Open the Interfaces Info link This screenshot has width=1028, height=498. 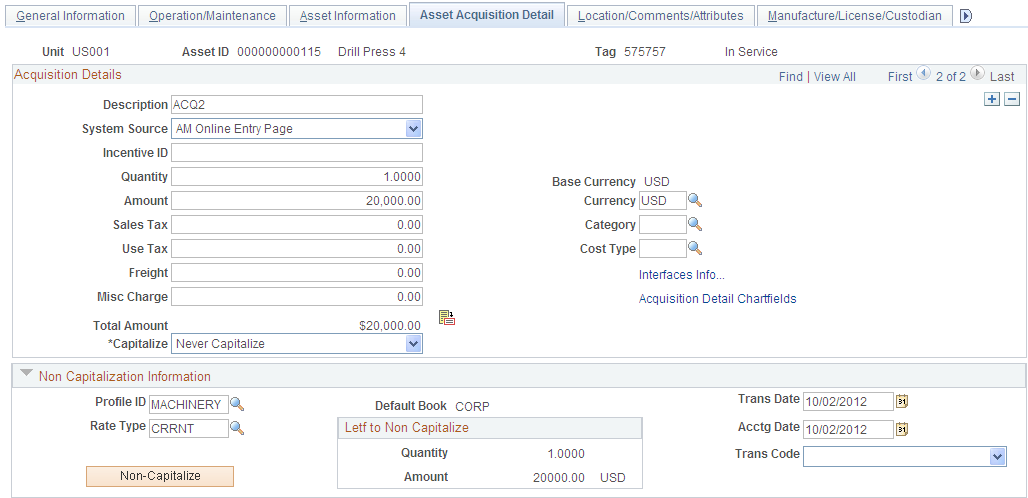(x=682, y=275)
